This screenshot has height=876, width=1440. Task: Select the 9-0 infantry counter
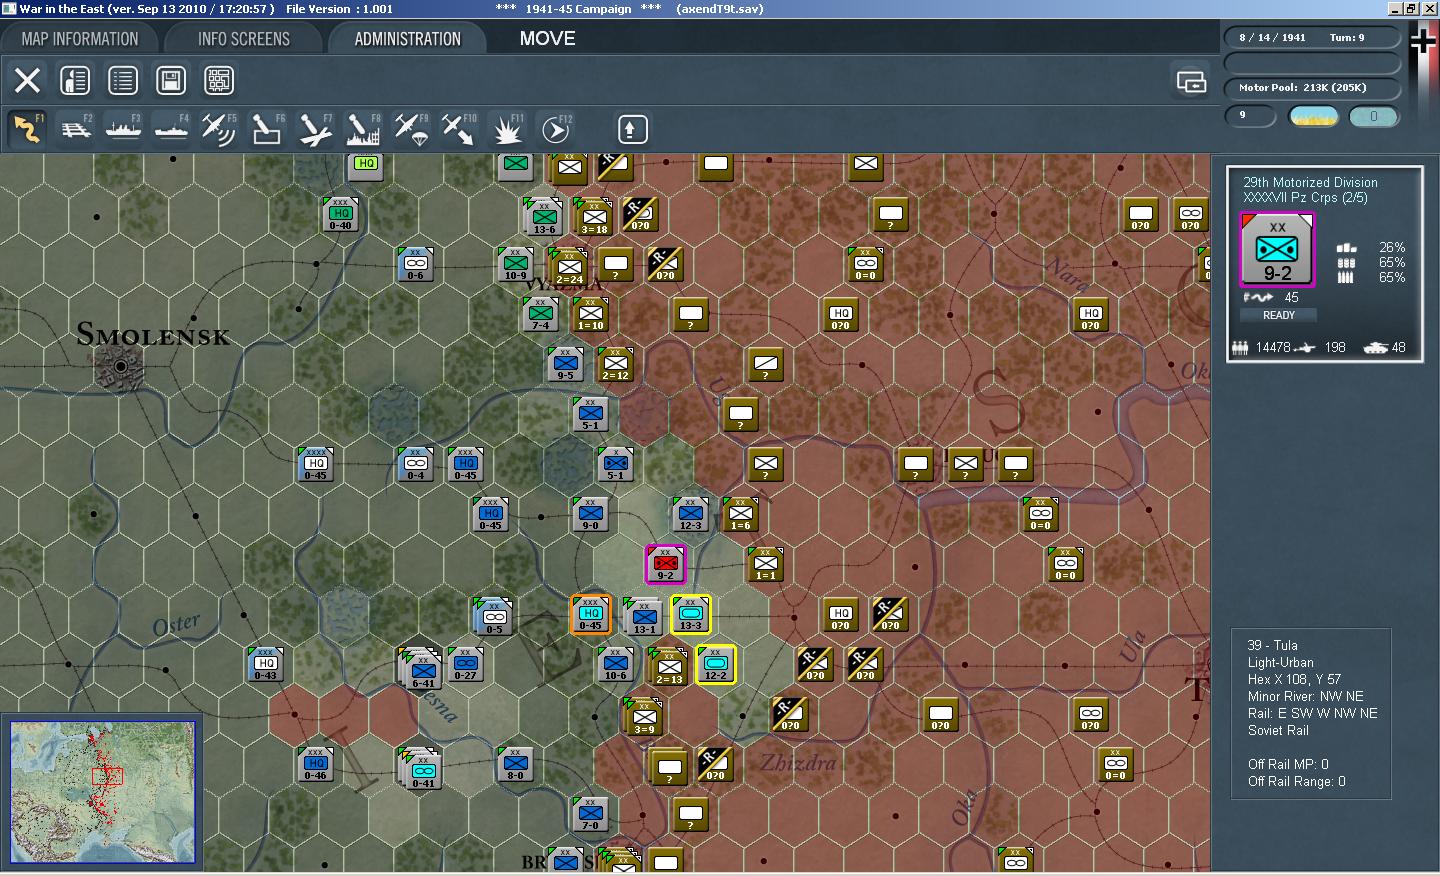click(590, 514)
